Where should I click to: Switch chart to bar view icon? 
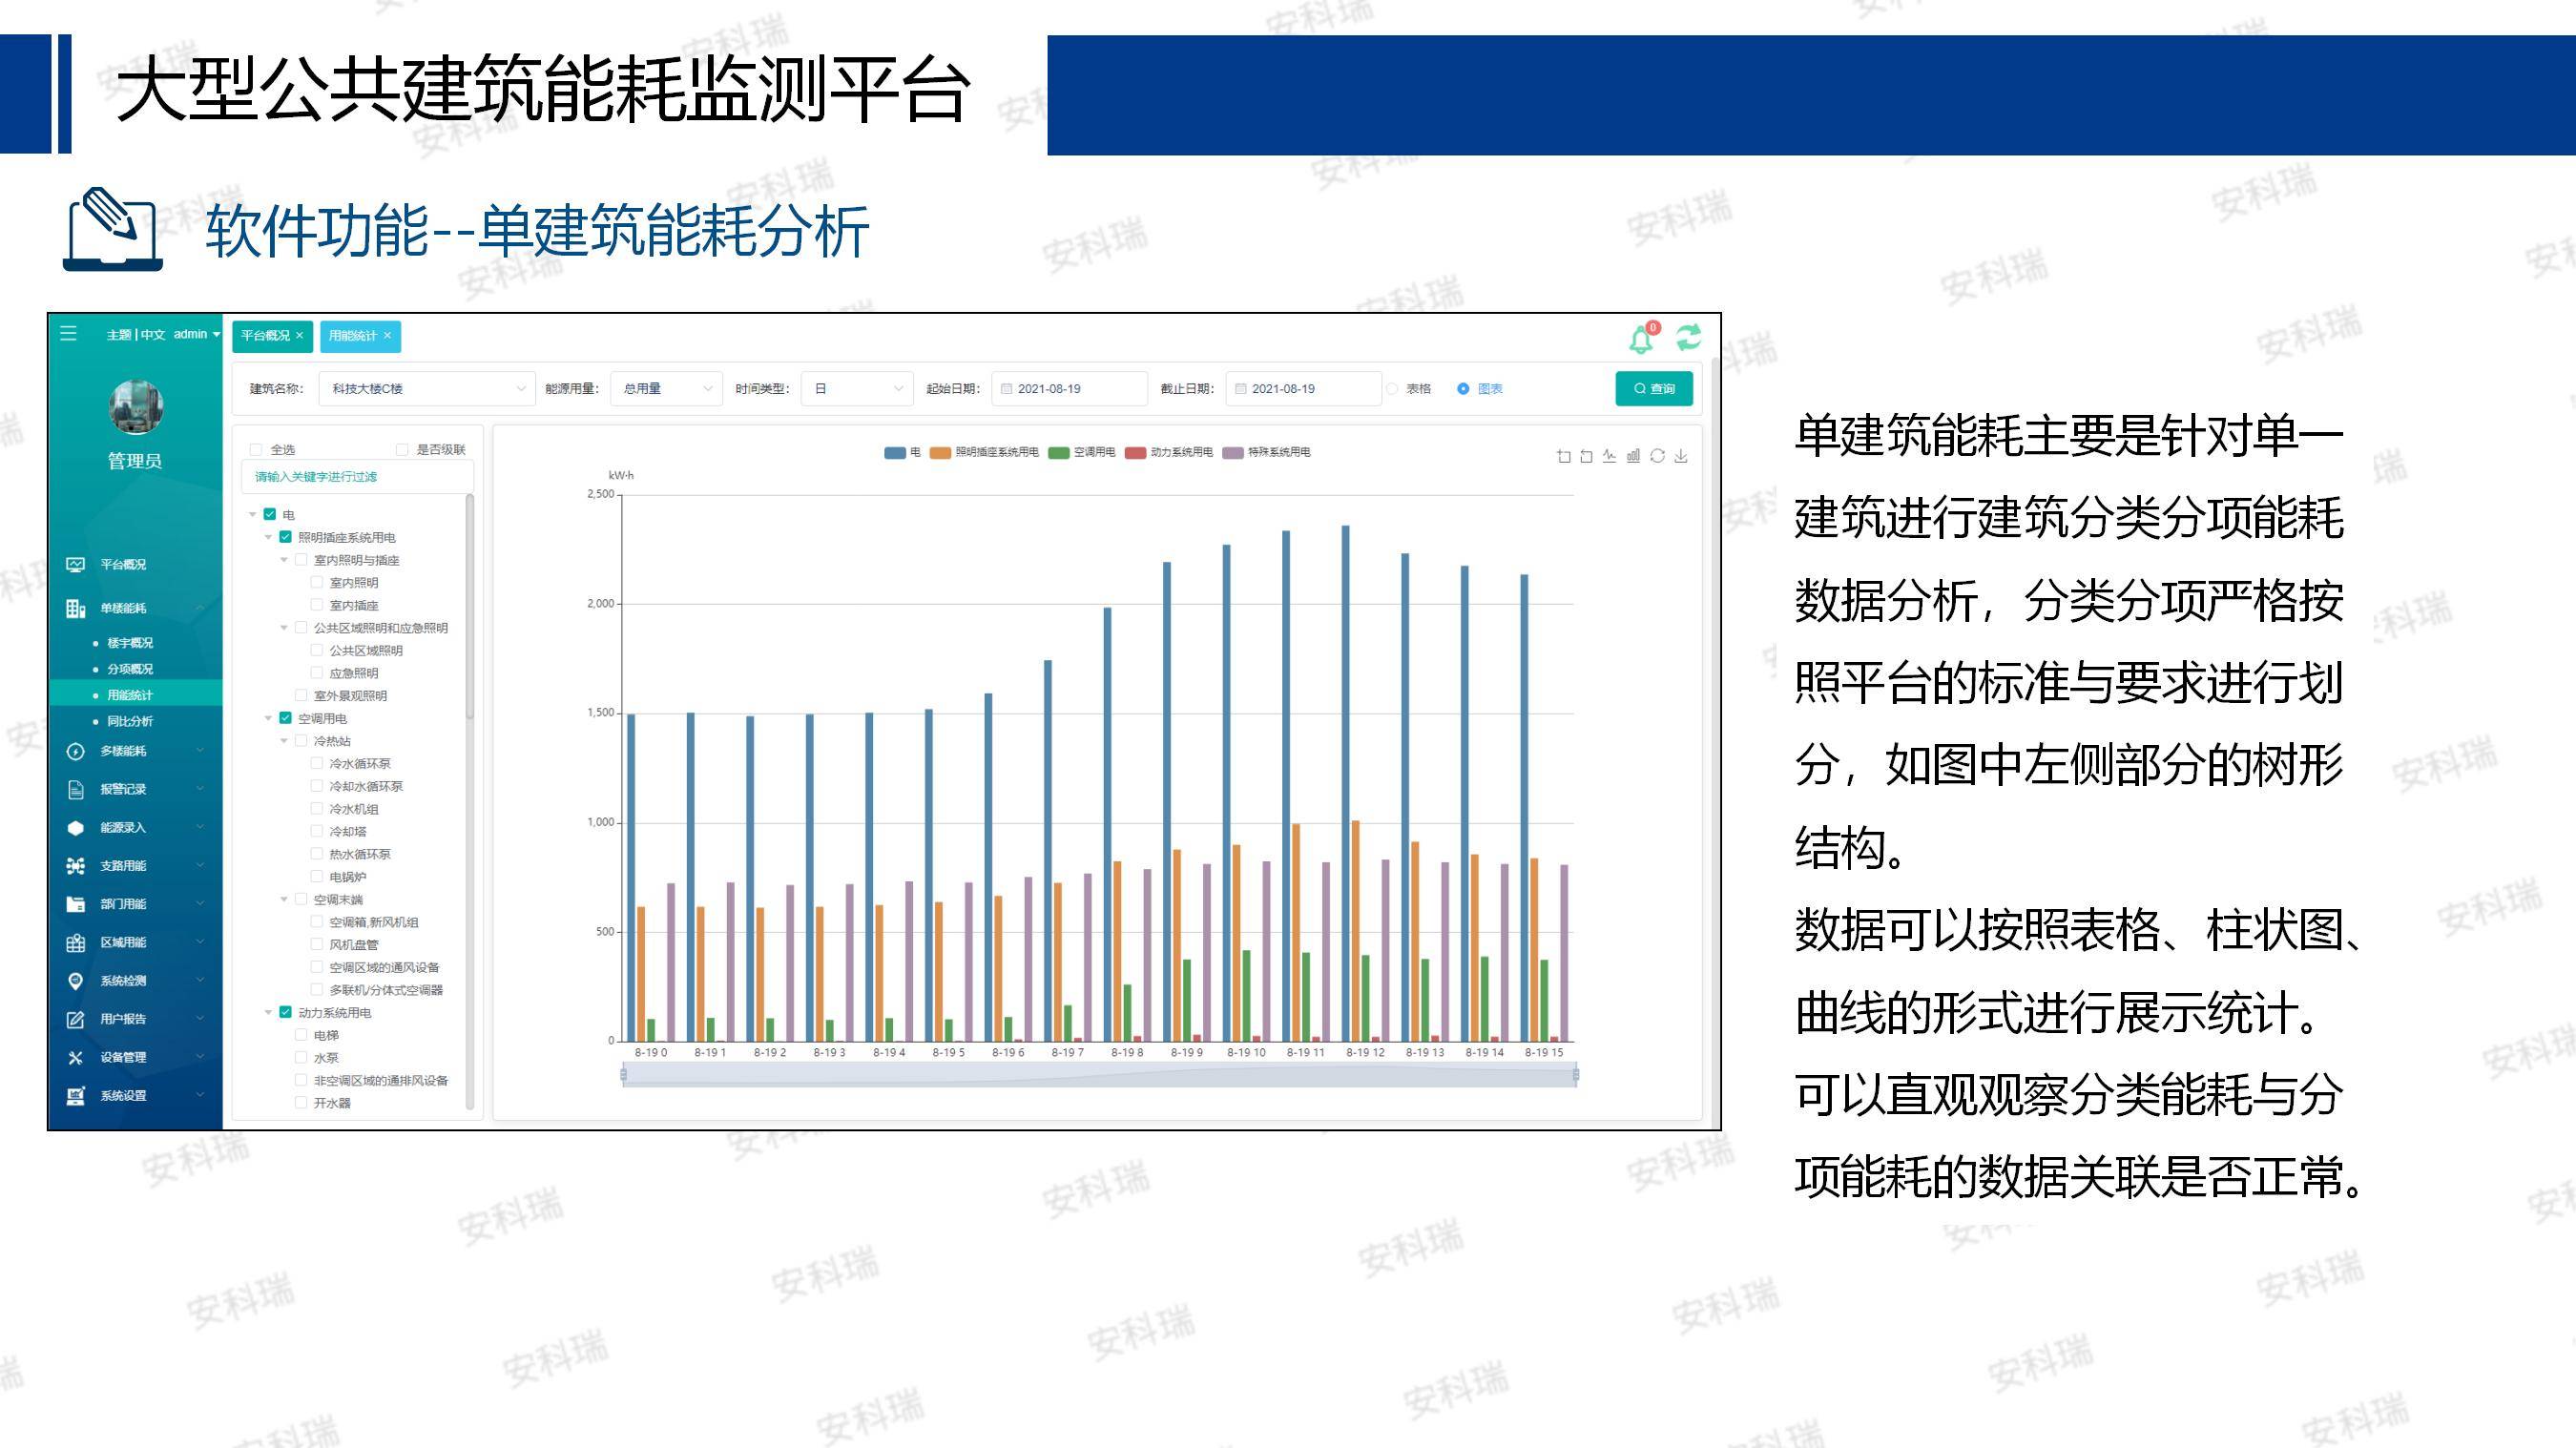[x=1633, y=456]
